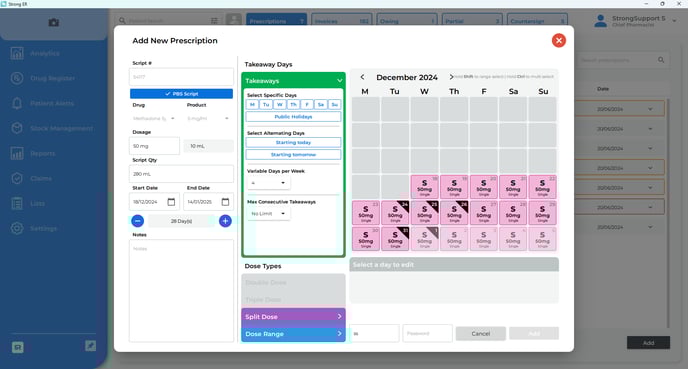Click the Public Holidays button
The height and width of the screenshot is (369, 688).
(x=293, y=117)
